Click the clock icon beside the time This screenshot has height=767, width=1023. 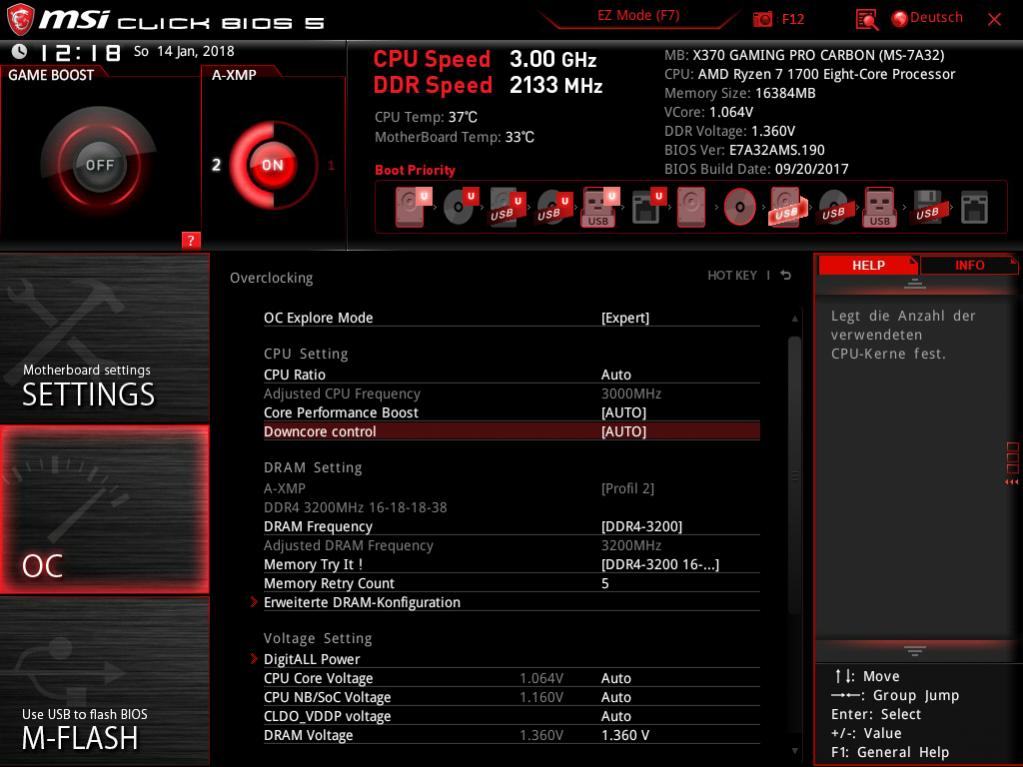click(x=20, y=52)
